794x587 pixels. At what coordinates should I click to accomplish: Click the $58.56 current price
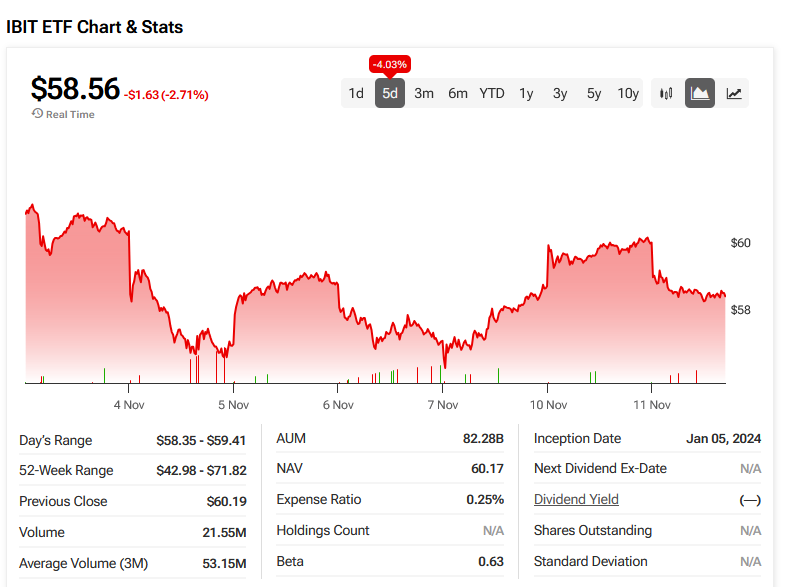tap(75, 89)
